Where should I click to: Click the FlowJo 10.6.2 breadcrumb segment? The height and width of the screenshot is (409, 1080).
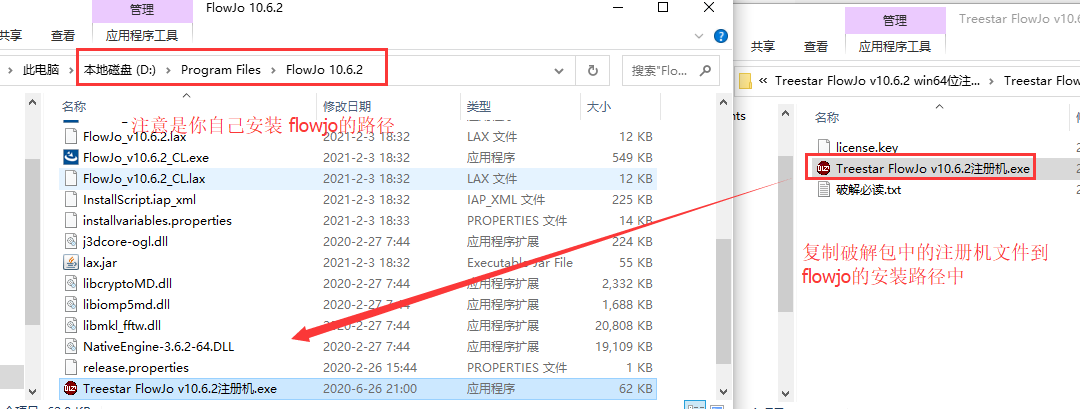[324, 70]
